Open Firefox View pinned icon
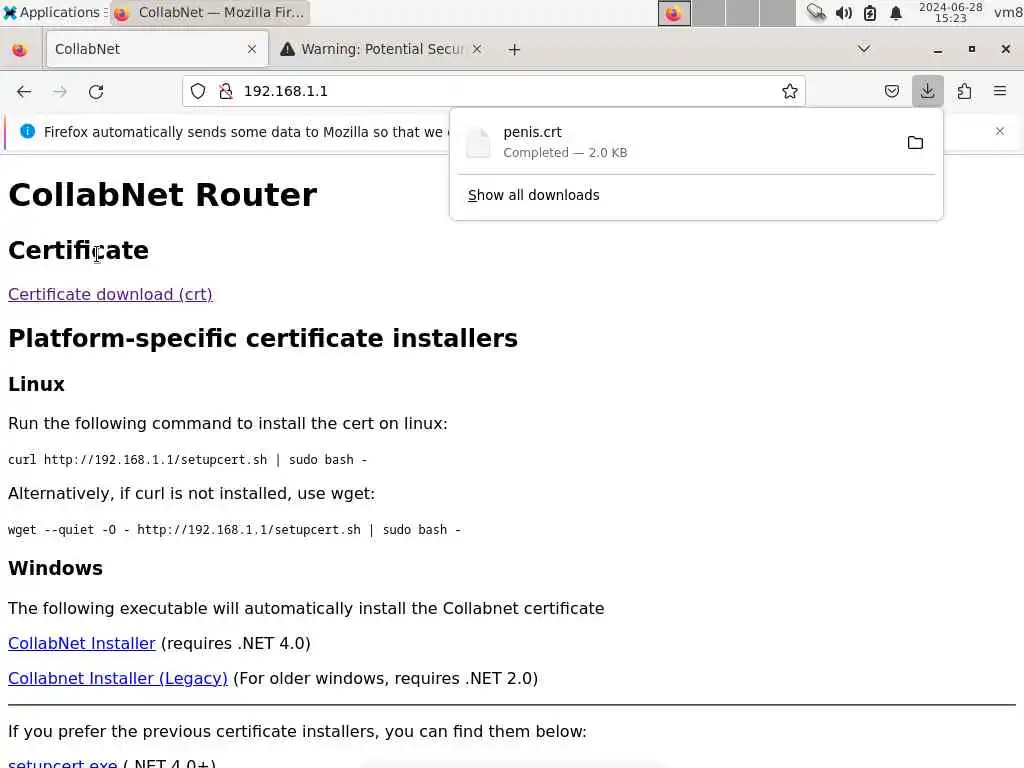This screenshot has width=1024, height=768. coord(20,50)
